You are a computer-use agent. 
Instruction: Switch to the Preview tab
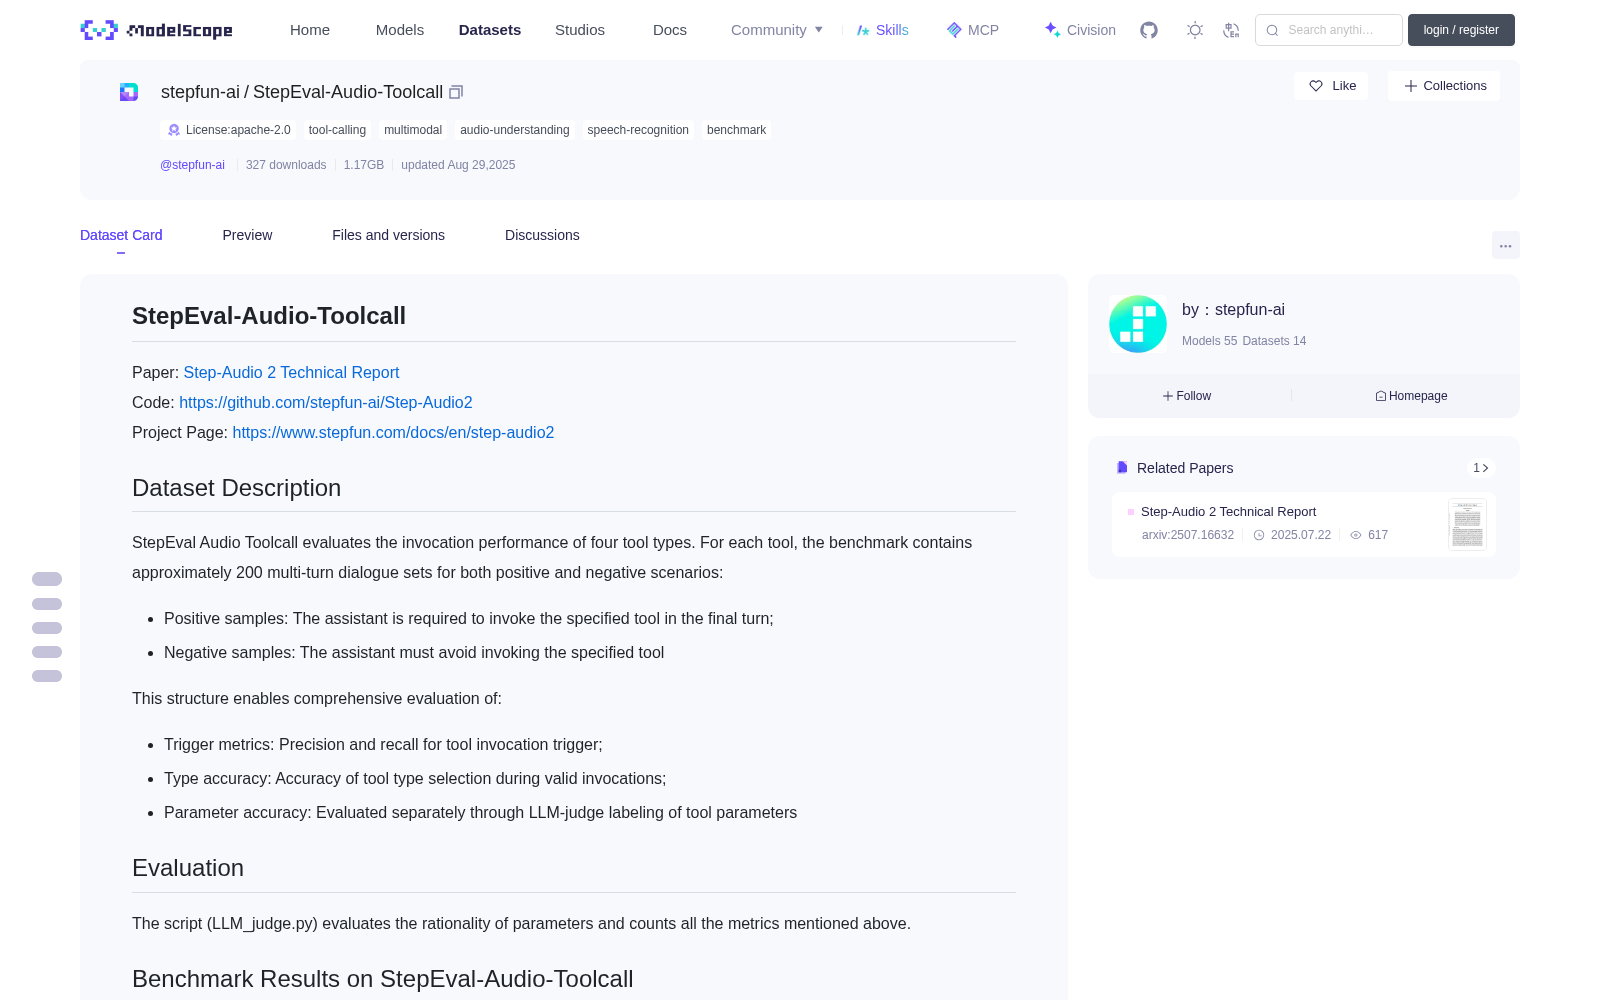247,235
